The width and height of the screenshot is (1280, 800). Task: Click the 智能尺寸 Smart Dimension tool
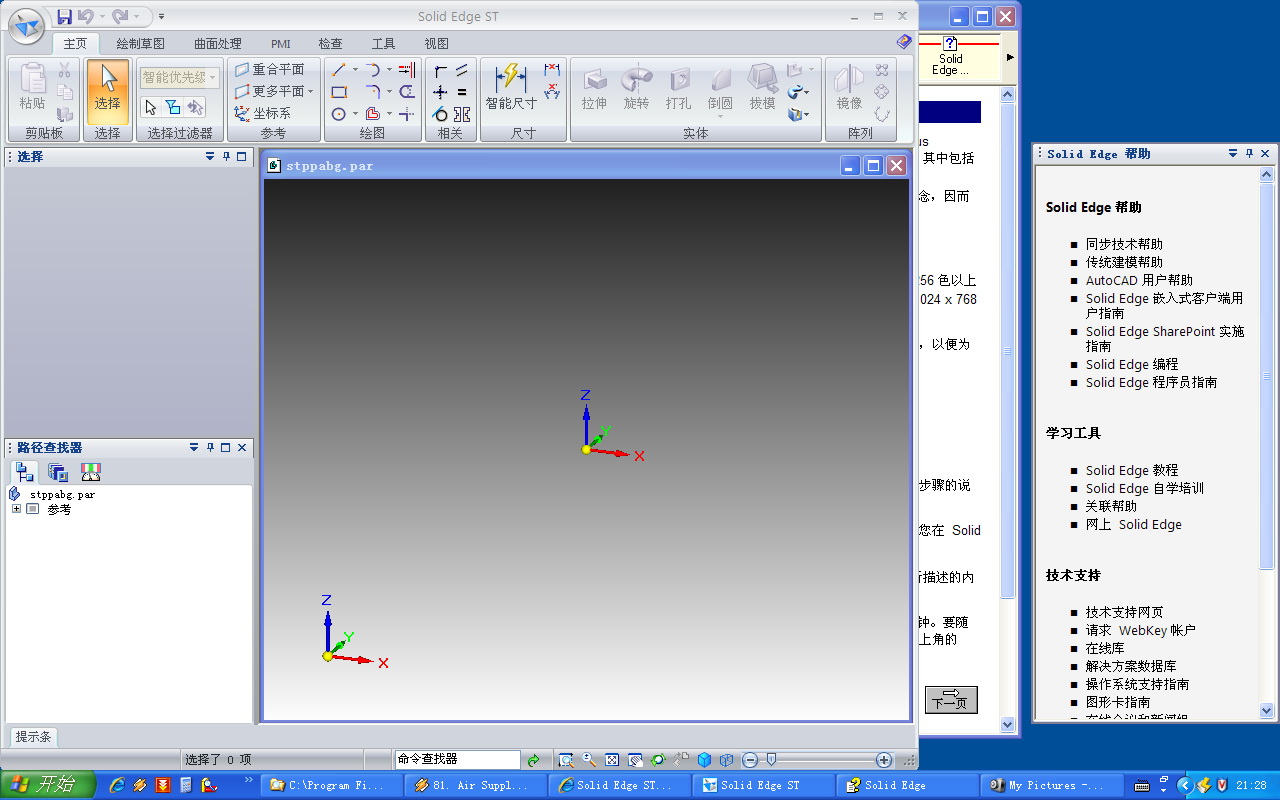coord(511,87)
